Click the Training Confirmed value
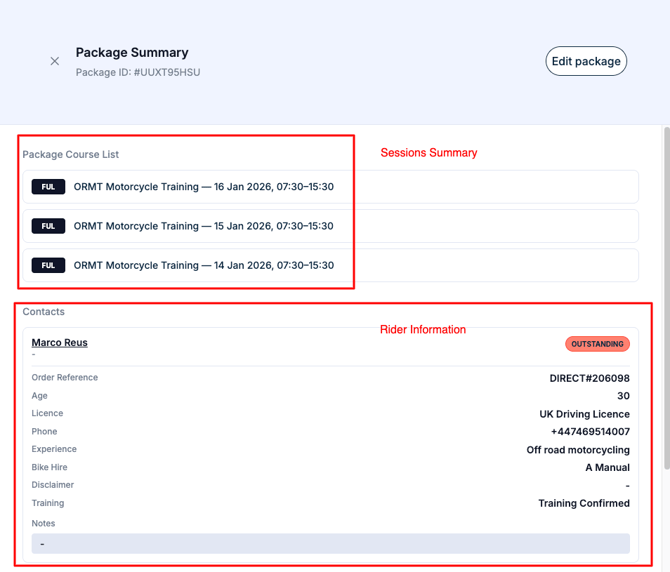The width and height of the screenshot is (670, 572). point(584,503)
